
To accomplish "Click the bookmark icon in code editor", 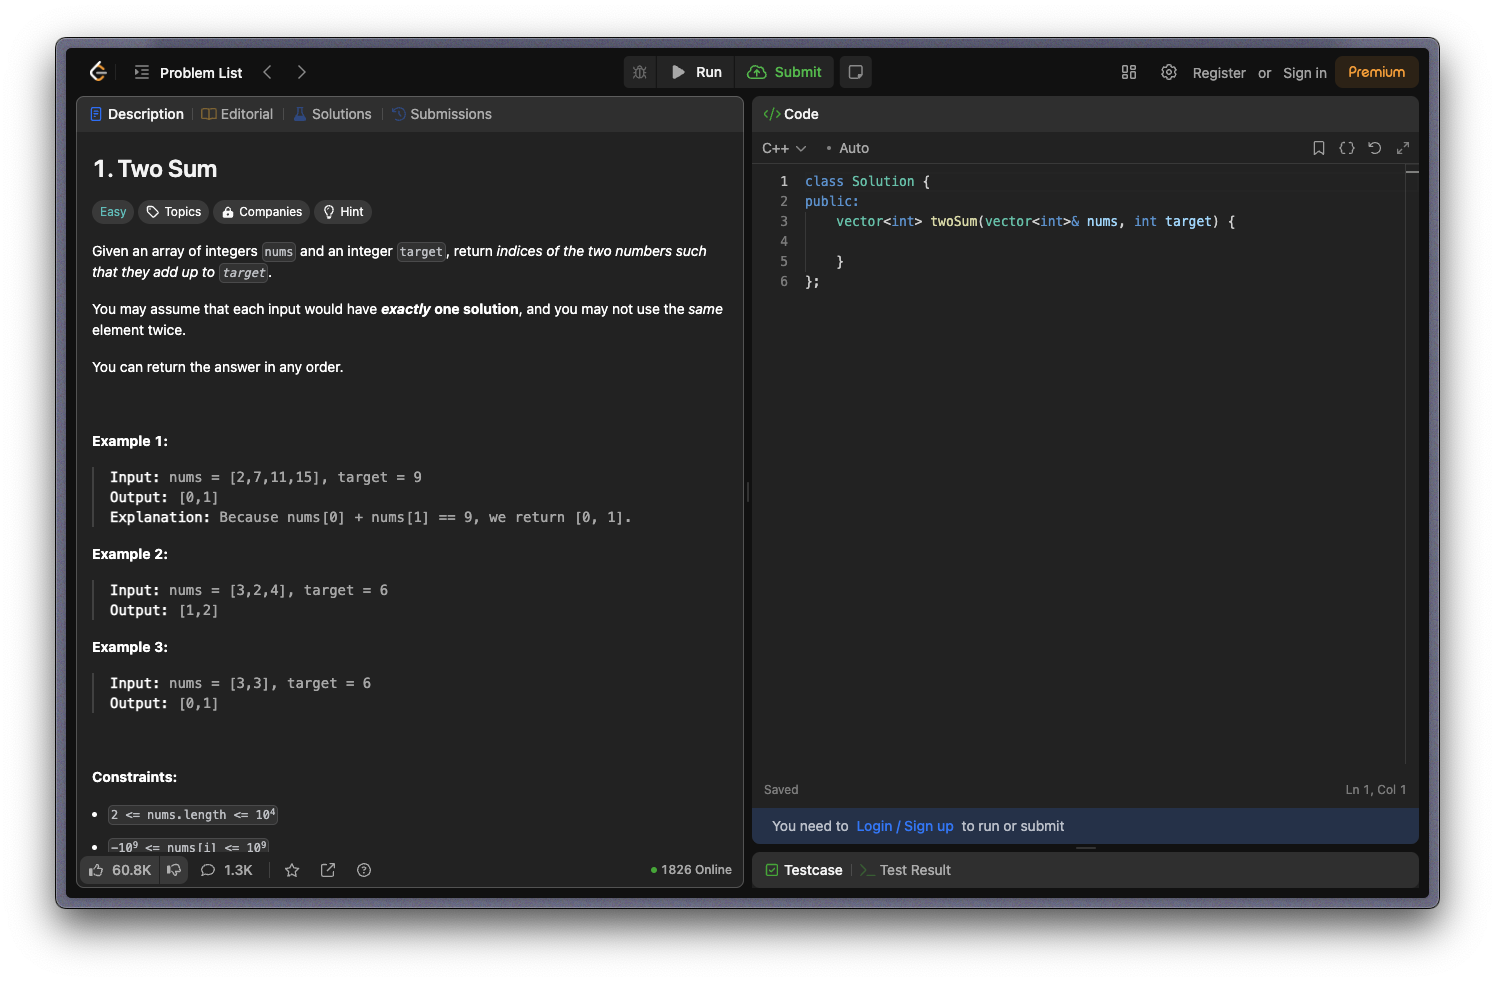I will (1319, 148).
